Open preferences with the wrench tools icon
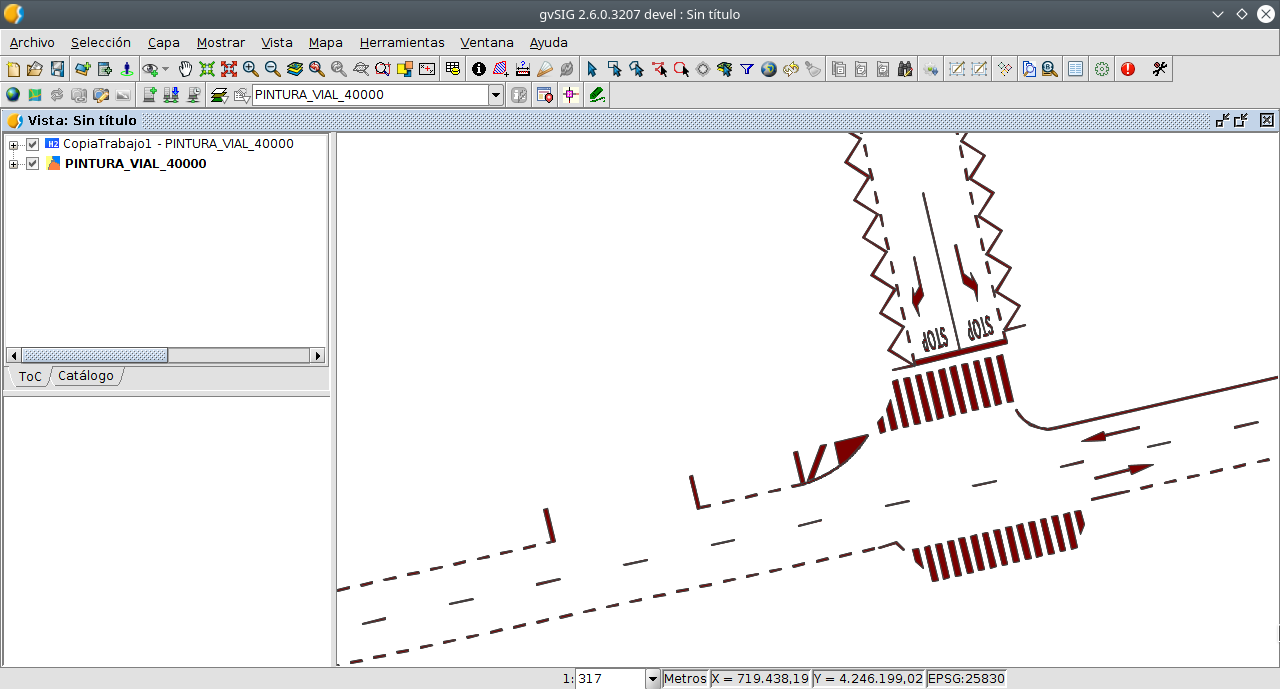The width and height of the screenshot is (1280, 689). 1160,69
